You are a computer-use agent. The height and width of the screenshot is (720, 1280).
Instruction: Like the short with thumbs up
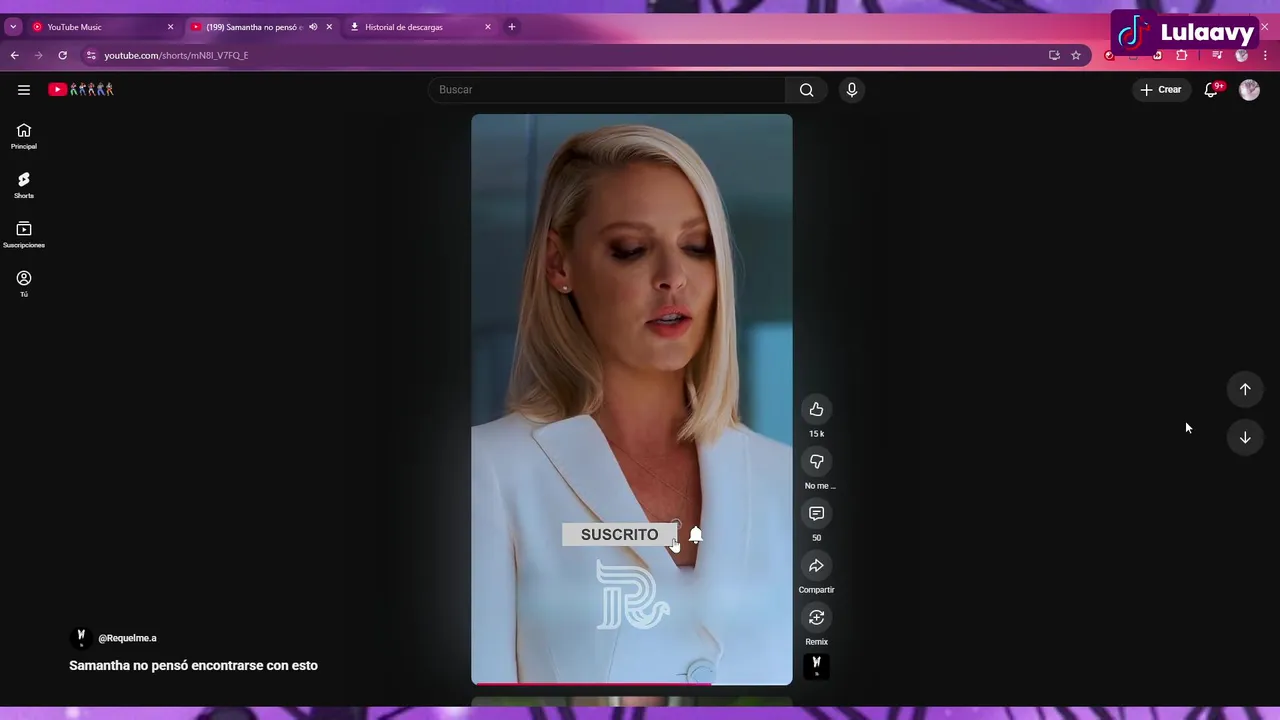(817, 409)
